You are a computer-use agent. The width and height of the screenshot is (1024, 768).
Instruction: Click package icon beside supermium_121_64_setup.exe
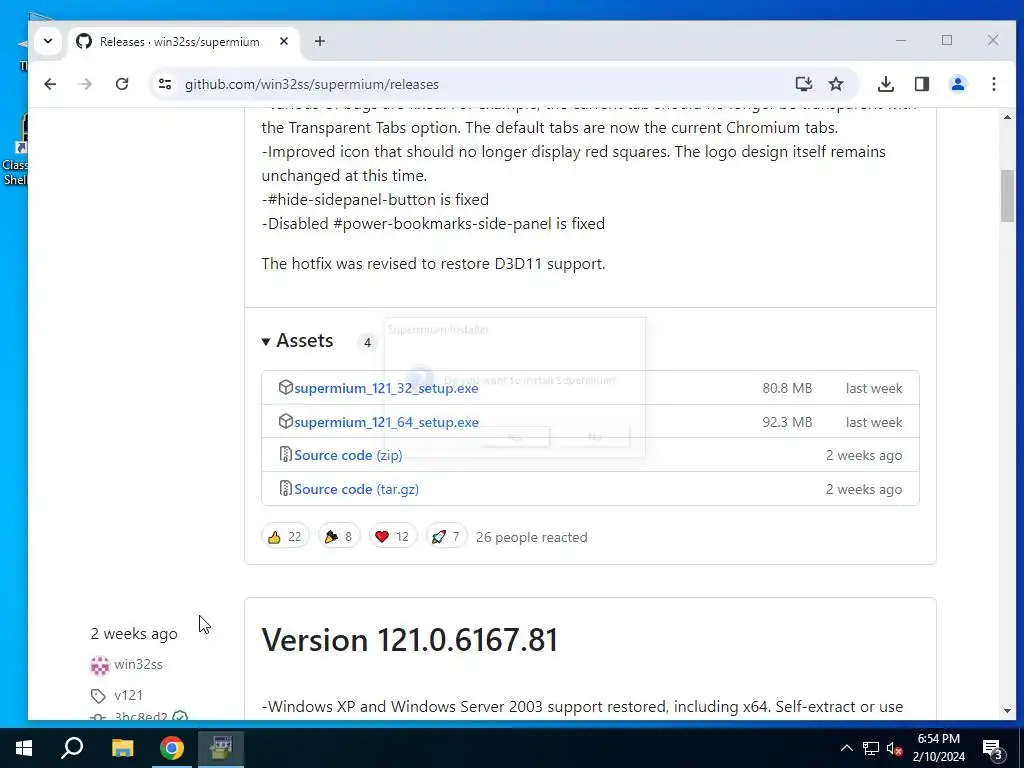tap(285, 421)
